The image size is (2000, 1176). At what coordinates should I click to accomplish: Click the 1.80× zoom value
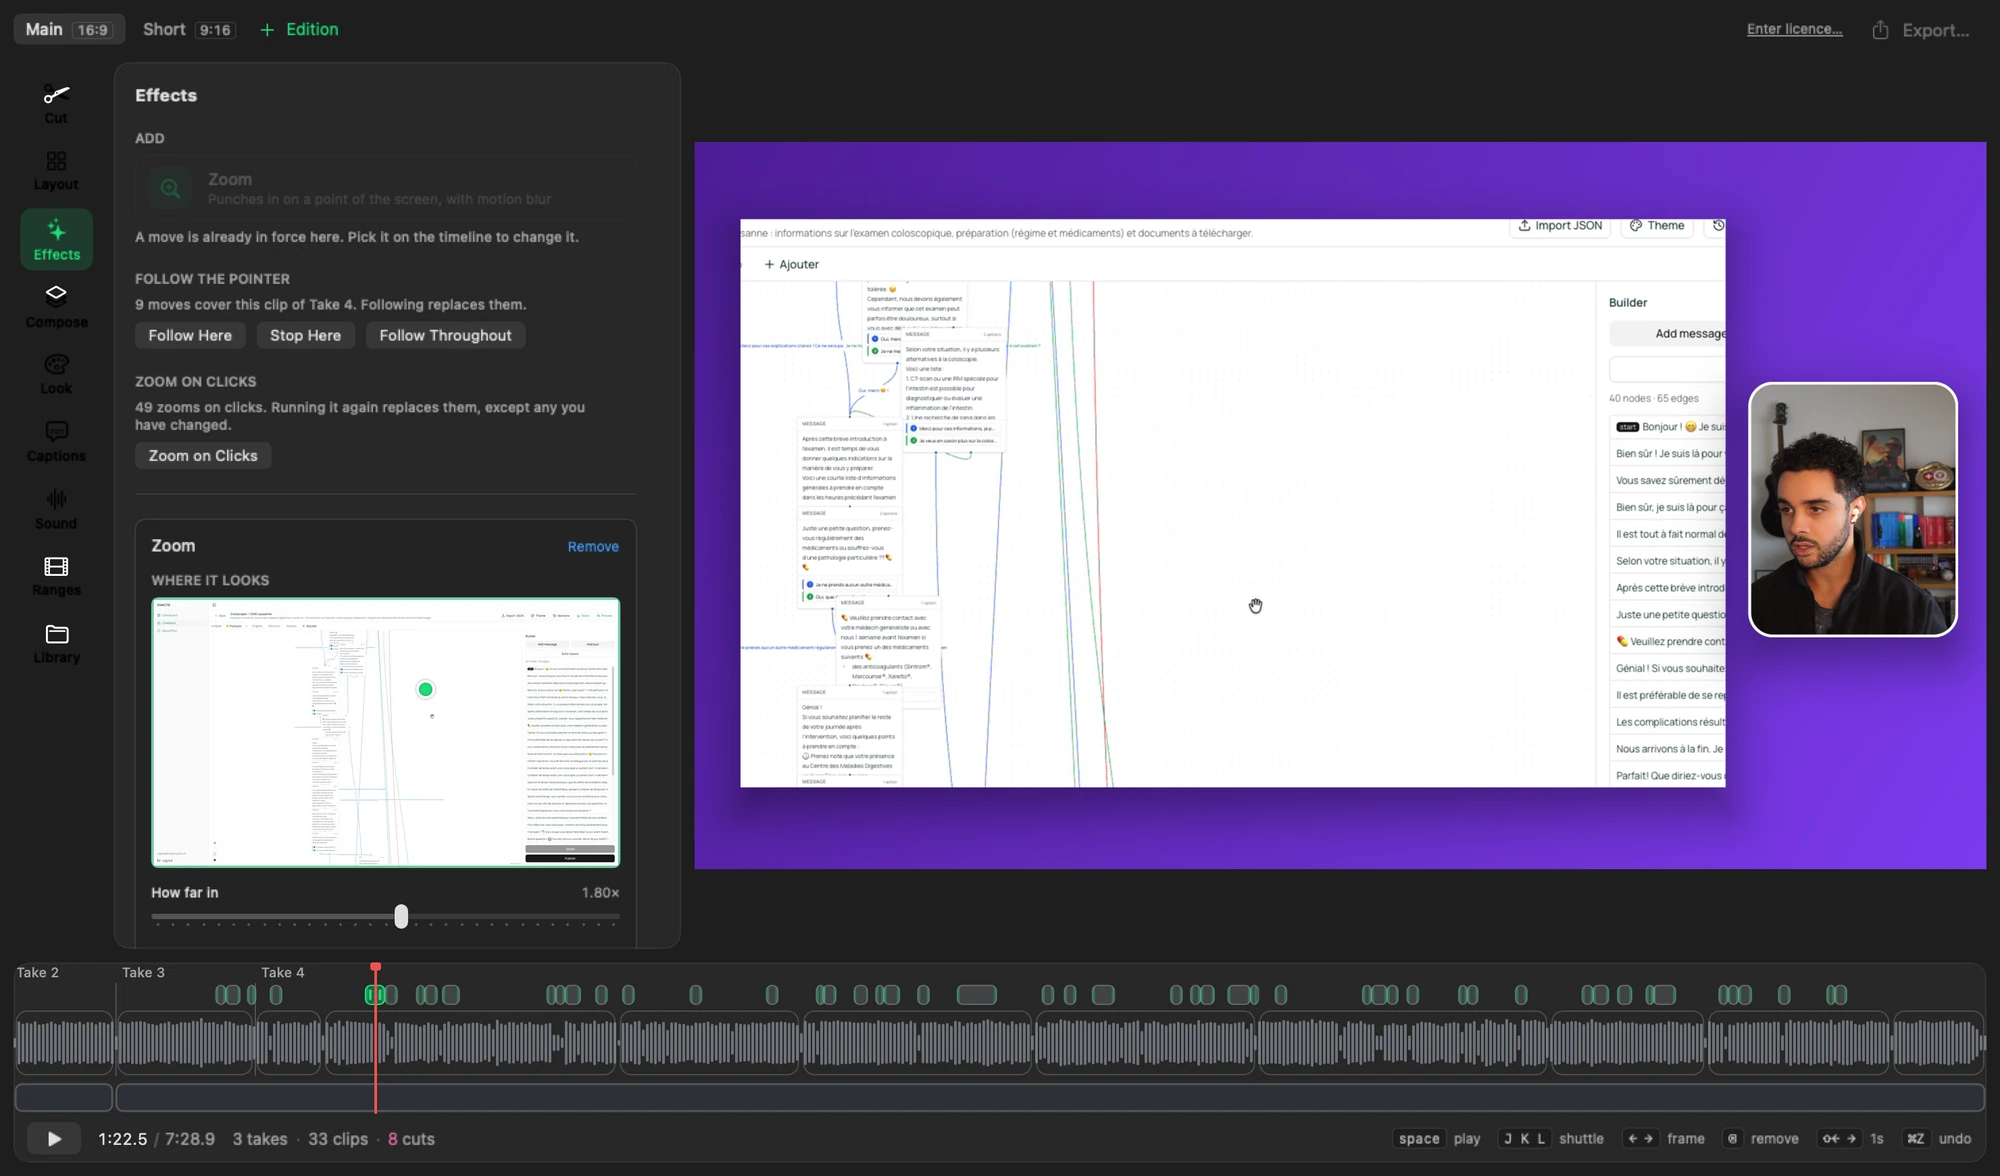pos(600,892)
